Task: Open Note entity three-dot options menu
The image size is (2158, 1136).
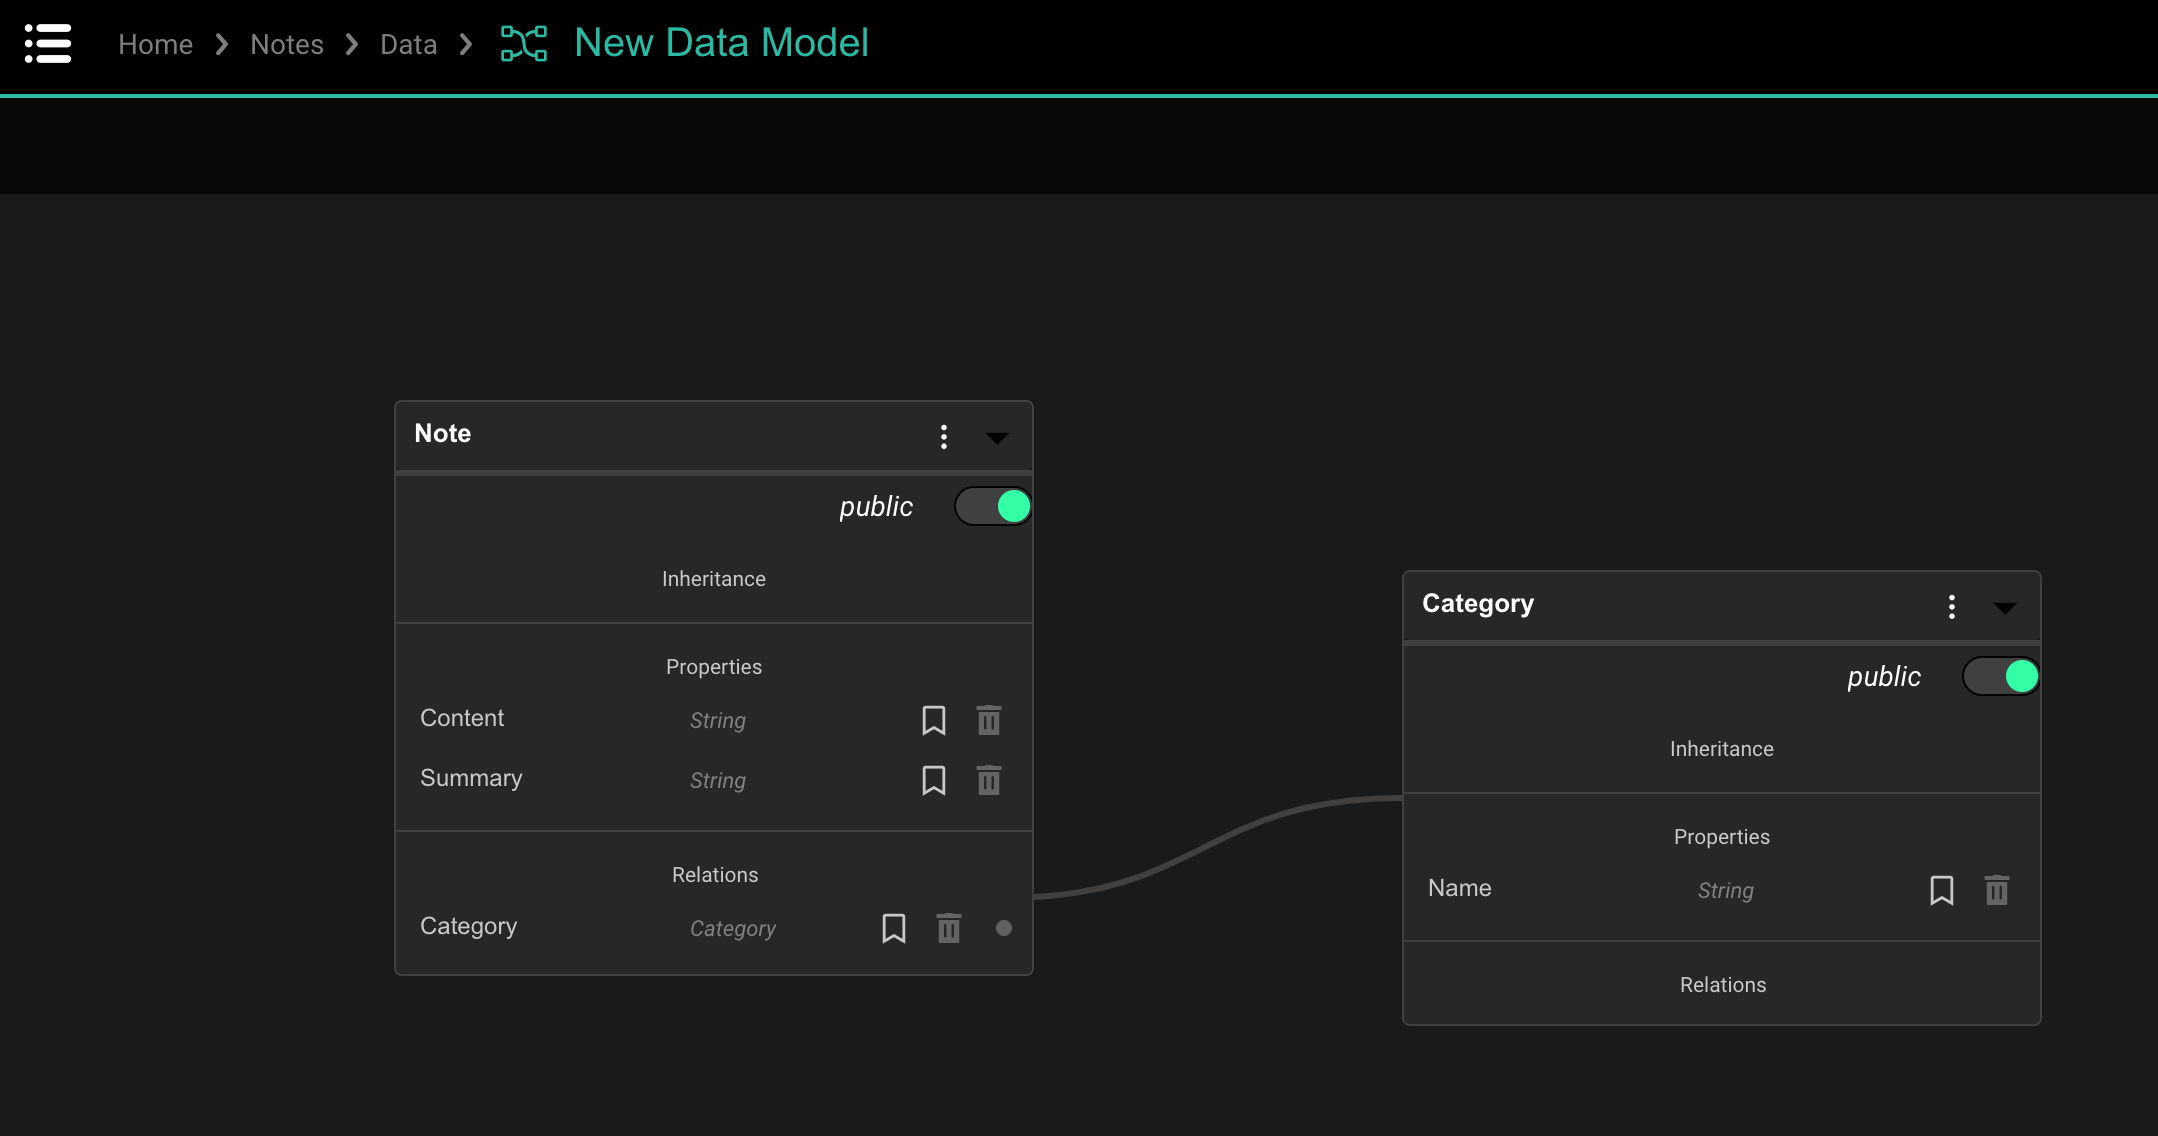Action: 943,436
